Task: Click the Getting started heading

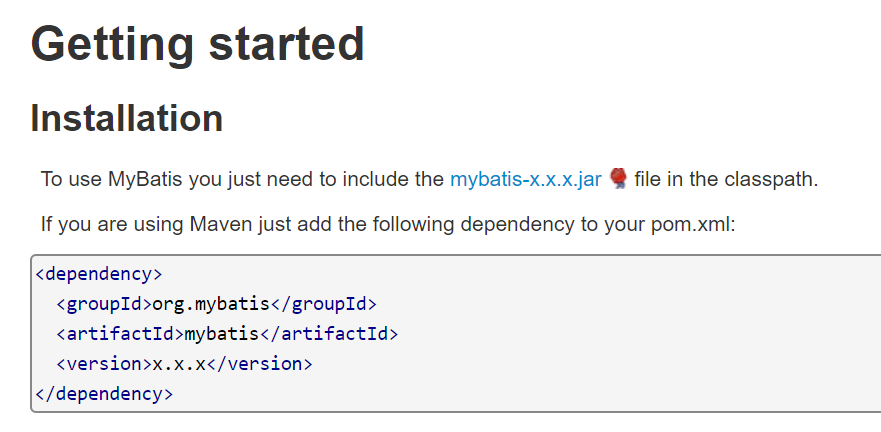Action: (x=197, y=44)
